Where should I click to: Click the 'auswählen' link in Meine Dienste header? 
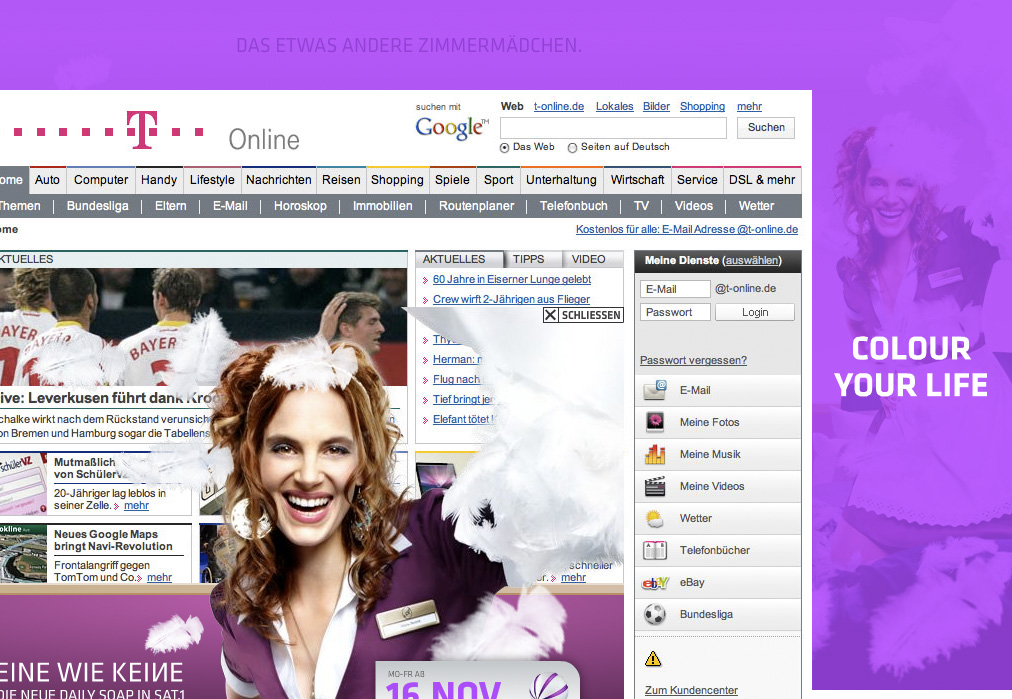pyautogui.click(x=751, y=260)
